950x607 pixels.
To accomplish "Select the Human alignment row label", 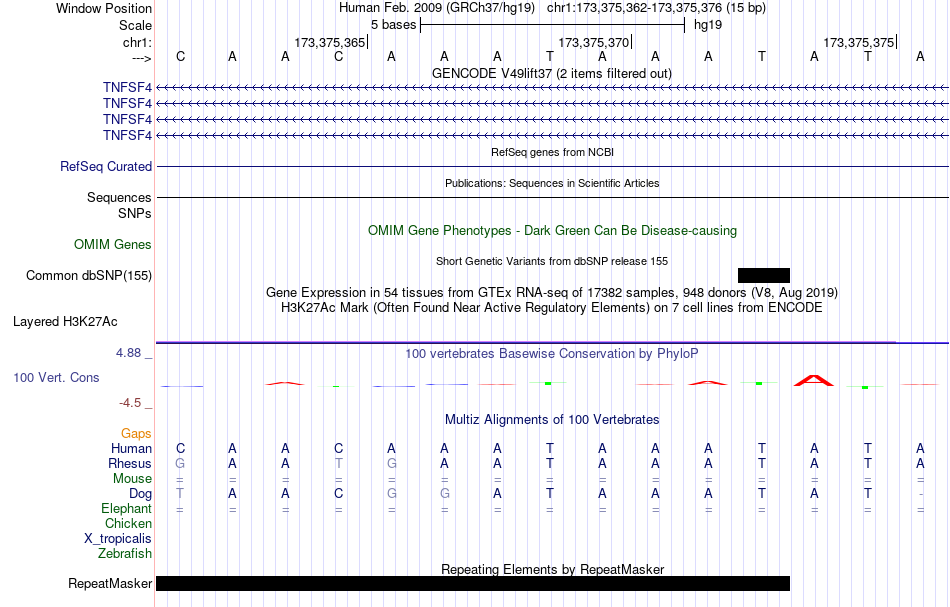I will tap(131, 449).
